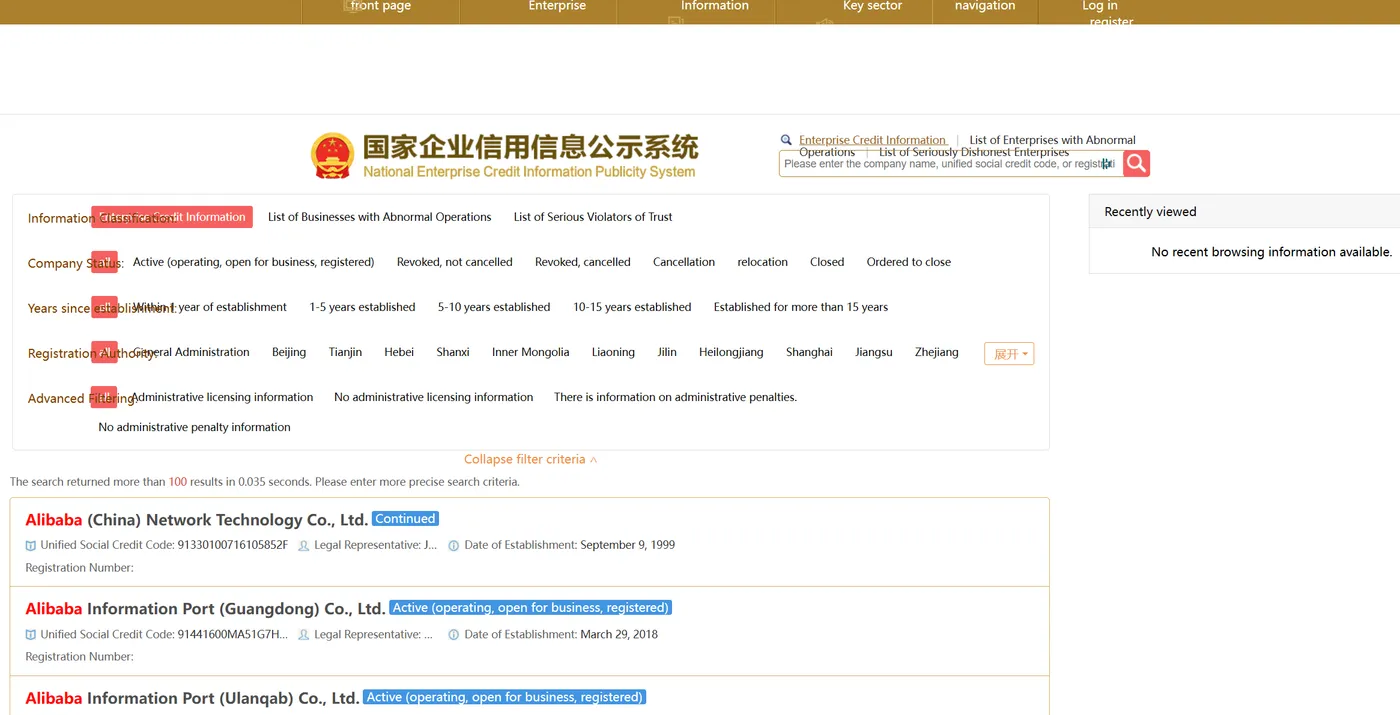
Task: Select List of Seriously Dishonest Enterprises tab
Action: point(974,152)
